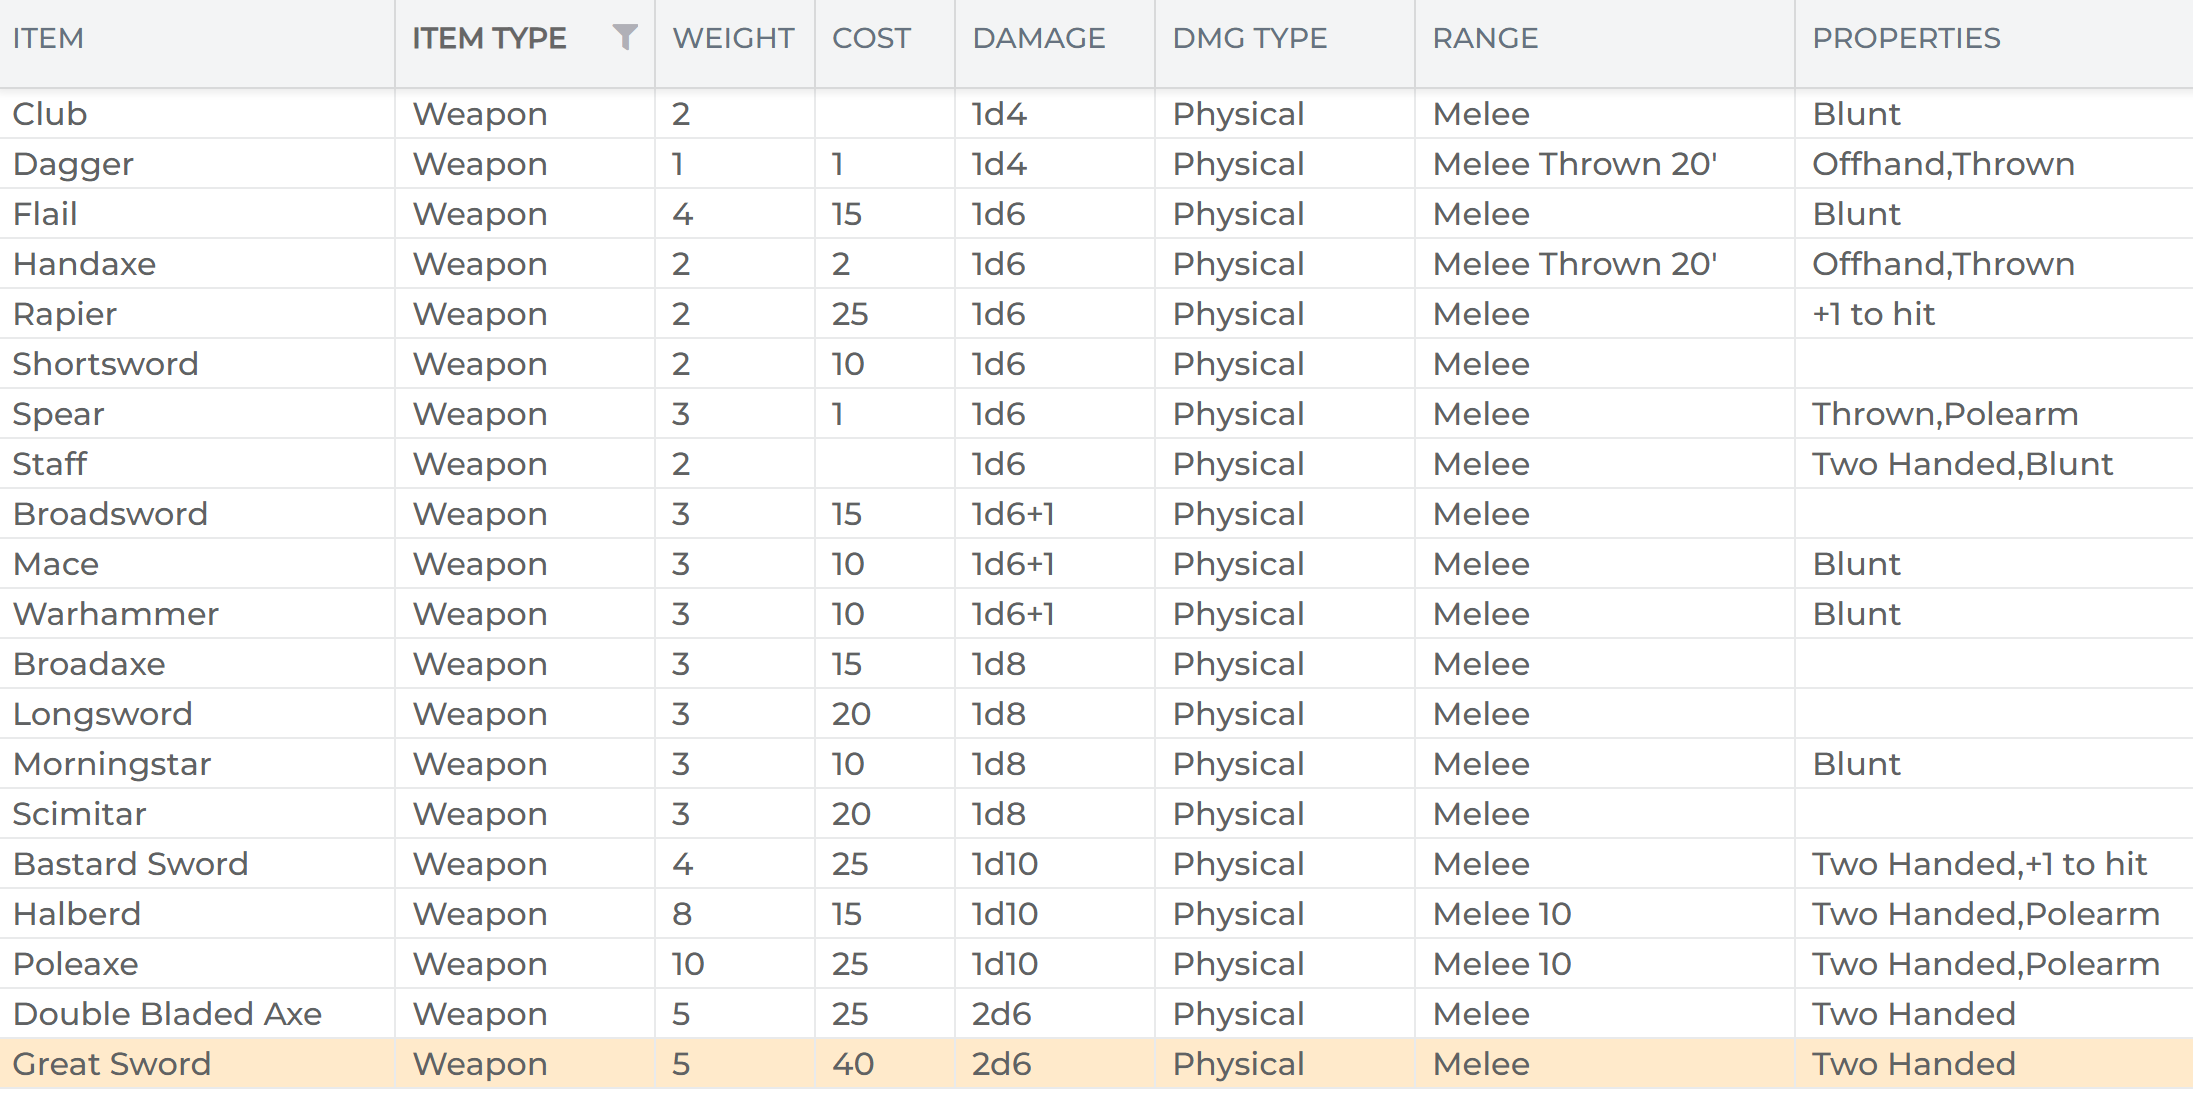Select the Club item cell
Image resolution: width=2193 pixels, height=1100 pixels.
pyautogui.click(x=50, y=114)
